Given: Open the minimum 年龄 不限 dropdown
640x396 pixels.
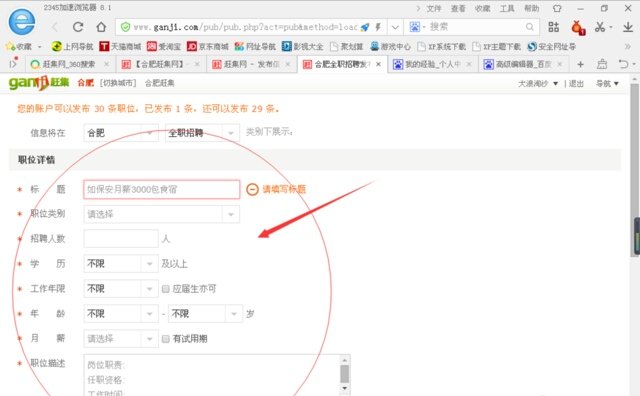Looking at the screenshot, I should (x=121, y=314).
